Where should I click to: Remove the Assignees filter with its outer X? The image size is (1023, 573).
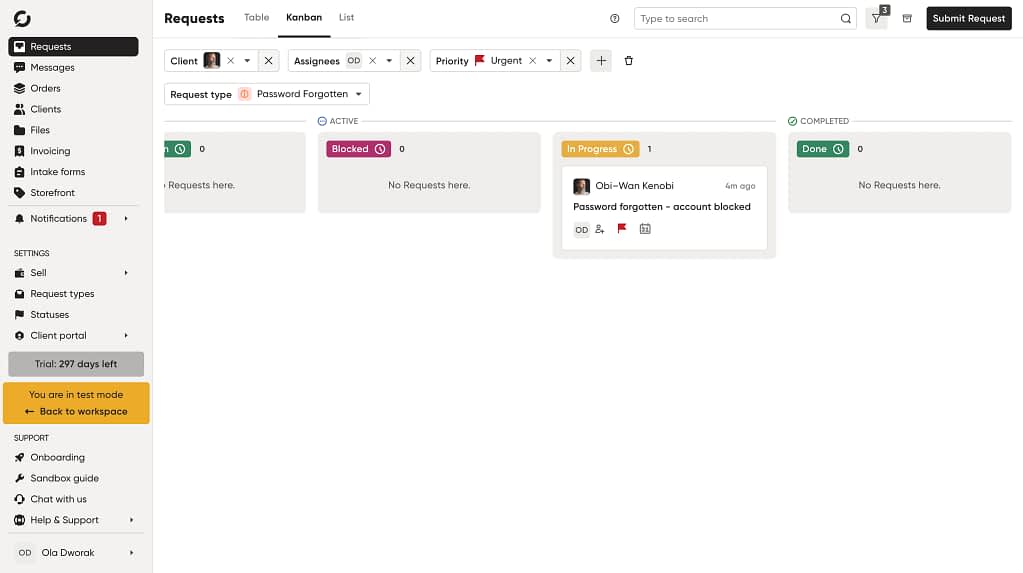tap(410, 61)
